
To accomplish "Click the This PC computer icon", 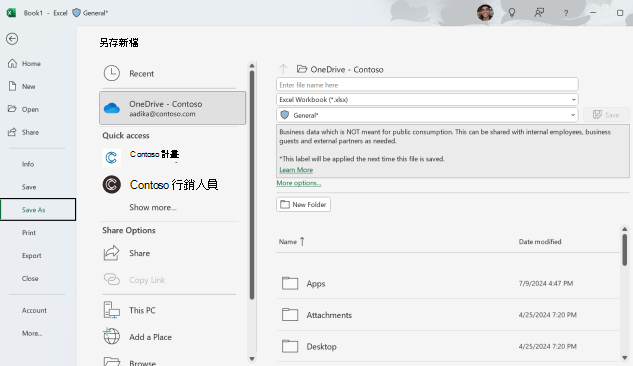I will 111,310.
